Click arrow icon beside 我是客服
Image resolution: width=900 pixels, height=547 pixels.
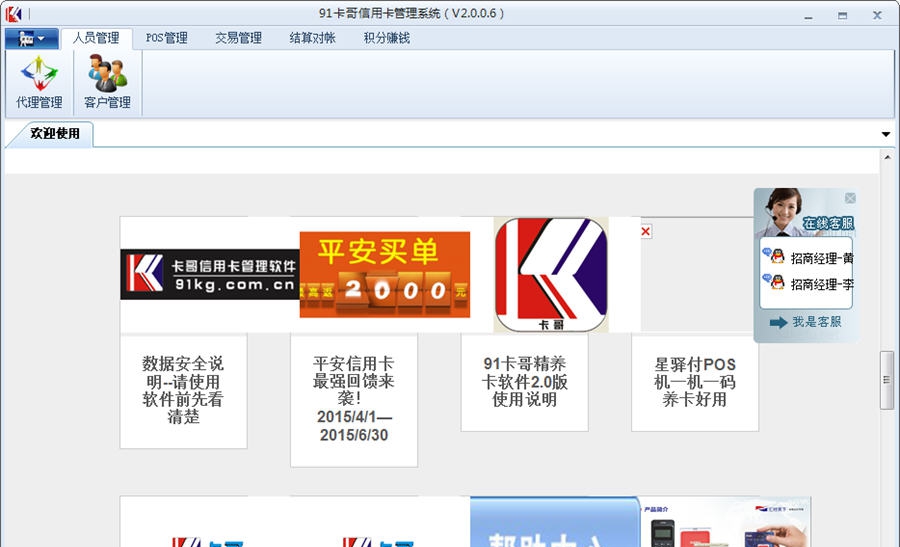pyautogui.click(x=778, y=323)
